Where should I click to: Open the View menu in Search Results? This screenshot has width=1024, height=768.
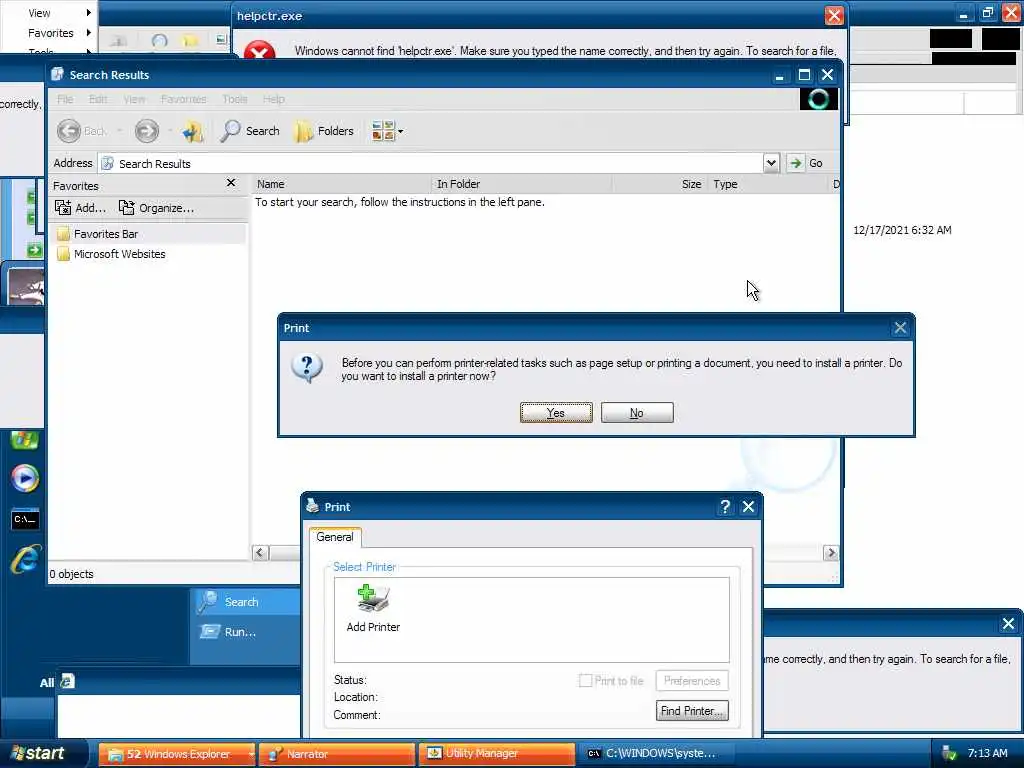(135, 99)
